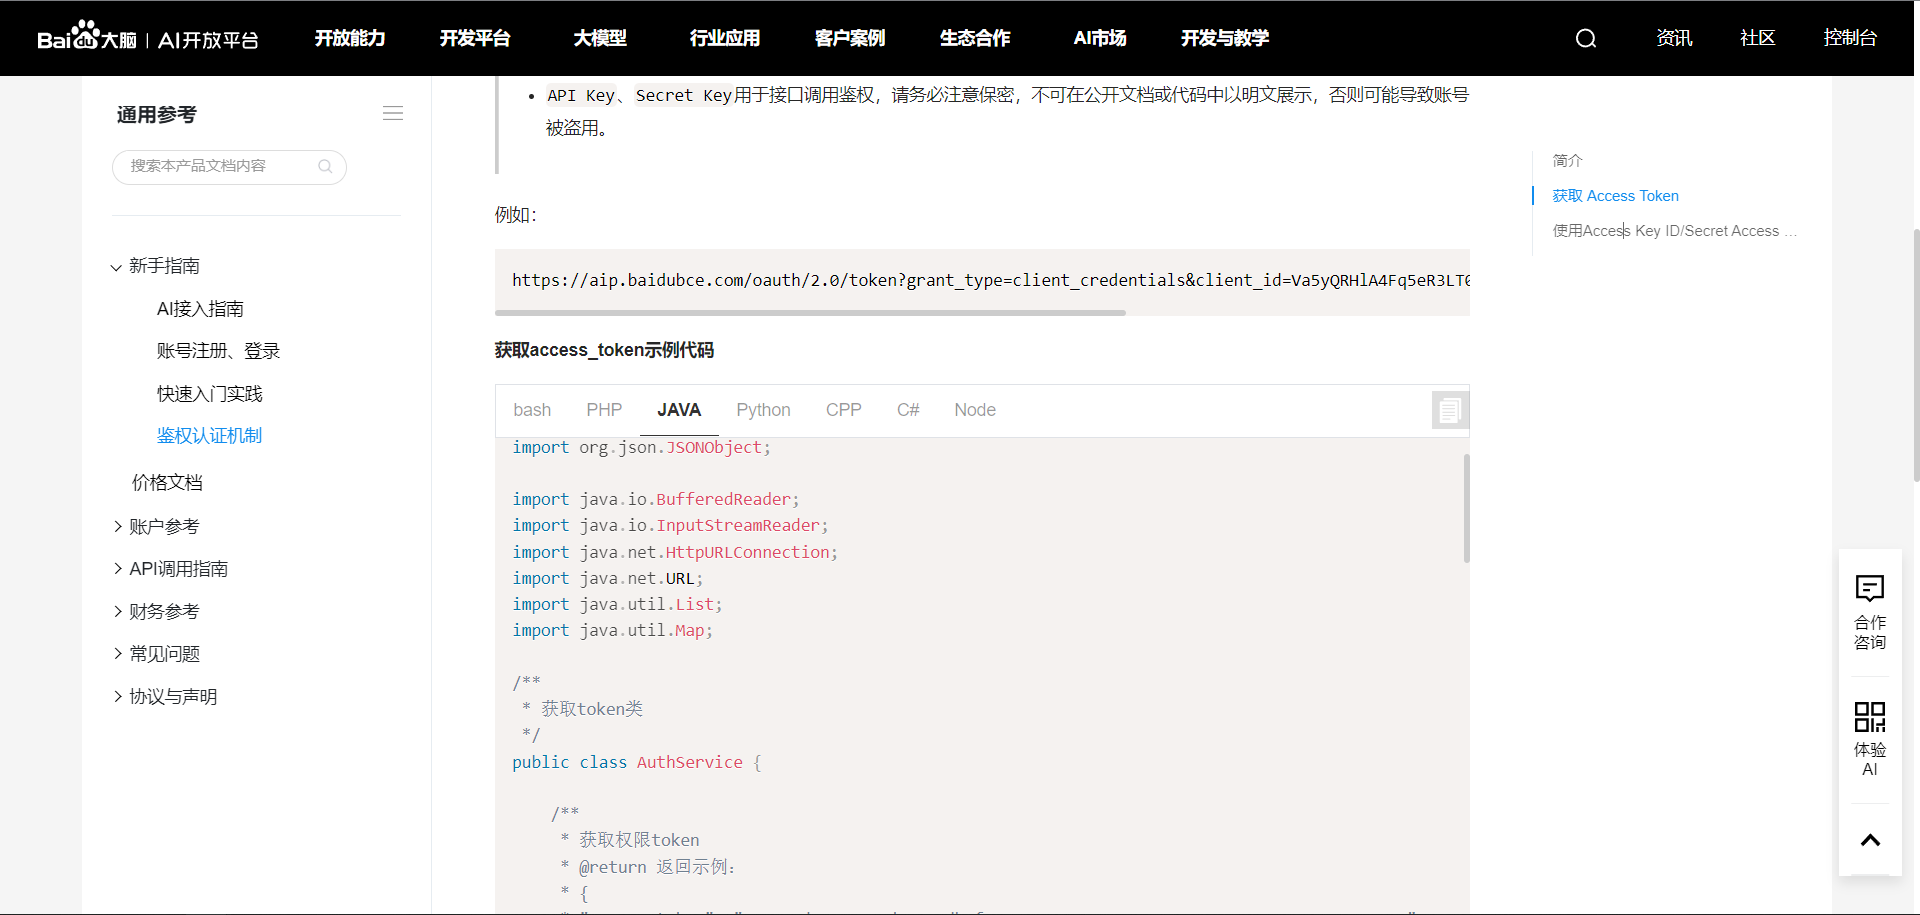Select the JAVA code tab
Screen dimensions: 1920x915
pos(679,410)
